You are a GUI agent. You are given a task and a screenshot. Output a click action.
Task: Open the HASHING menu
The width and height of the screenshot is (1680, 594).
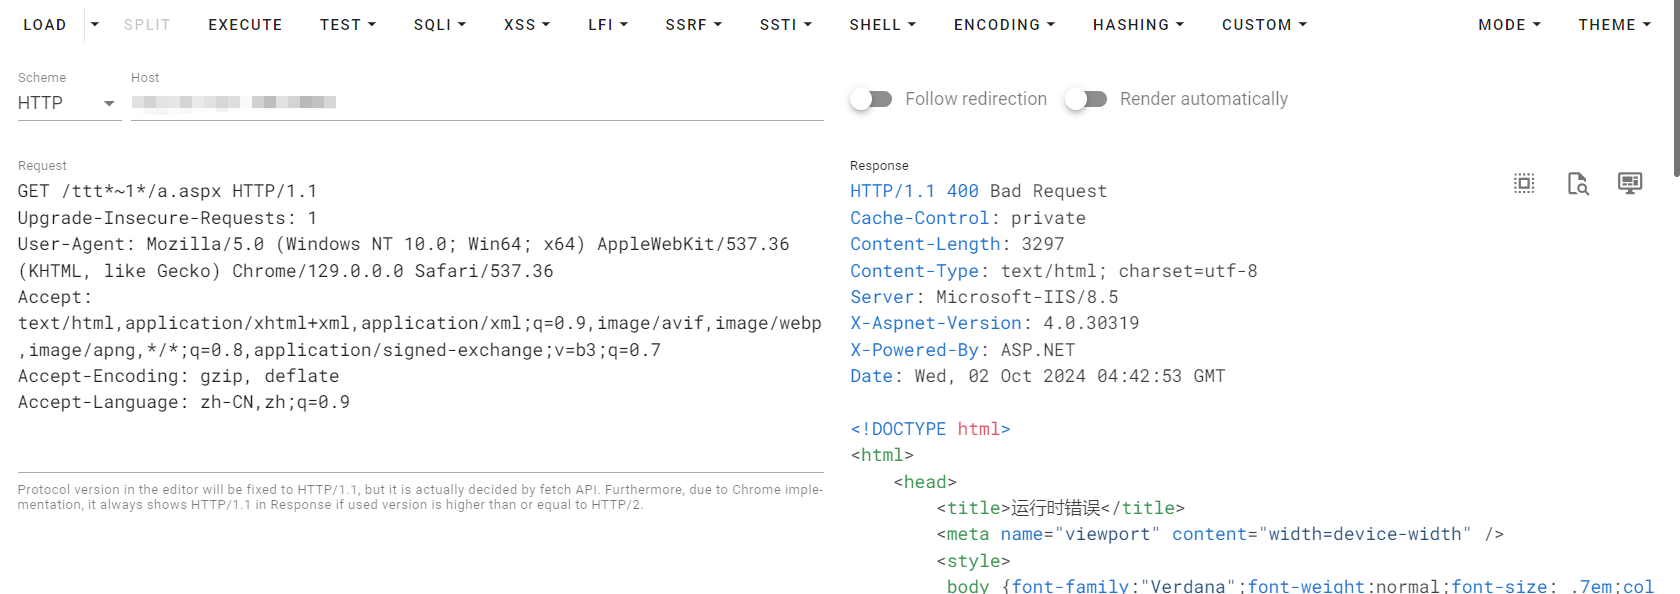(1138, 24)
